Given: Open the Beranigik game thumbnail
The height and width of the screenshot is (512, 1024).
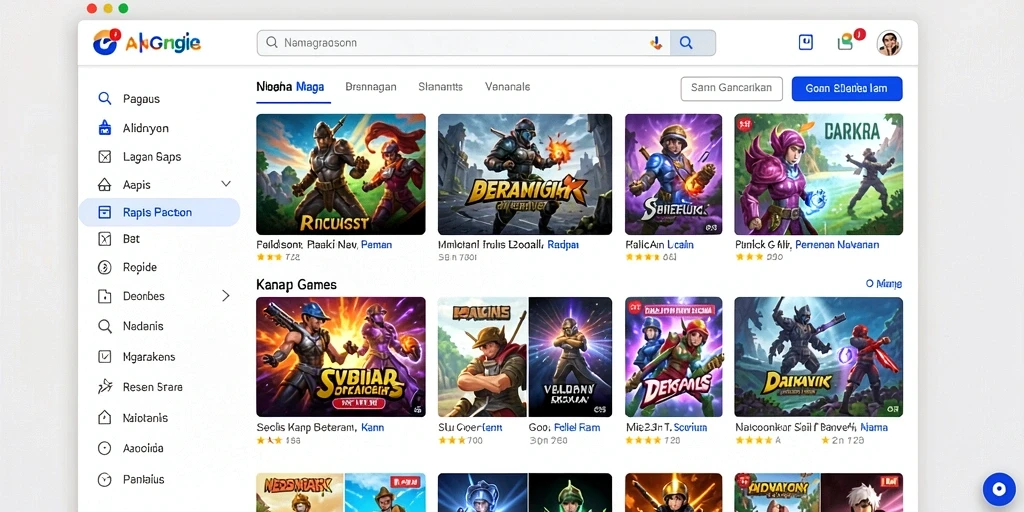Looking at the screenshot, I should (524, 174).
